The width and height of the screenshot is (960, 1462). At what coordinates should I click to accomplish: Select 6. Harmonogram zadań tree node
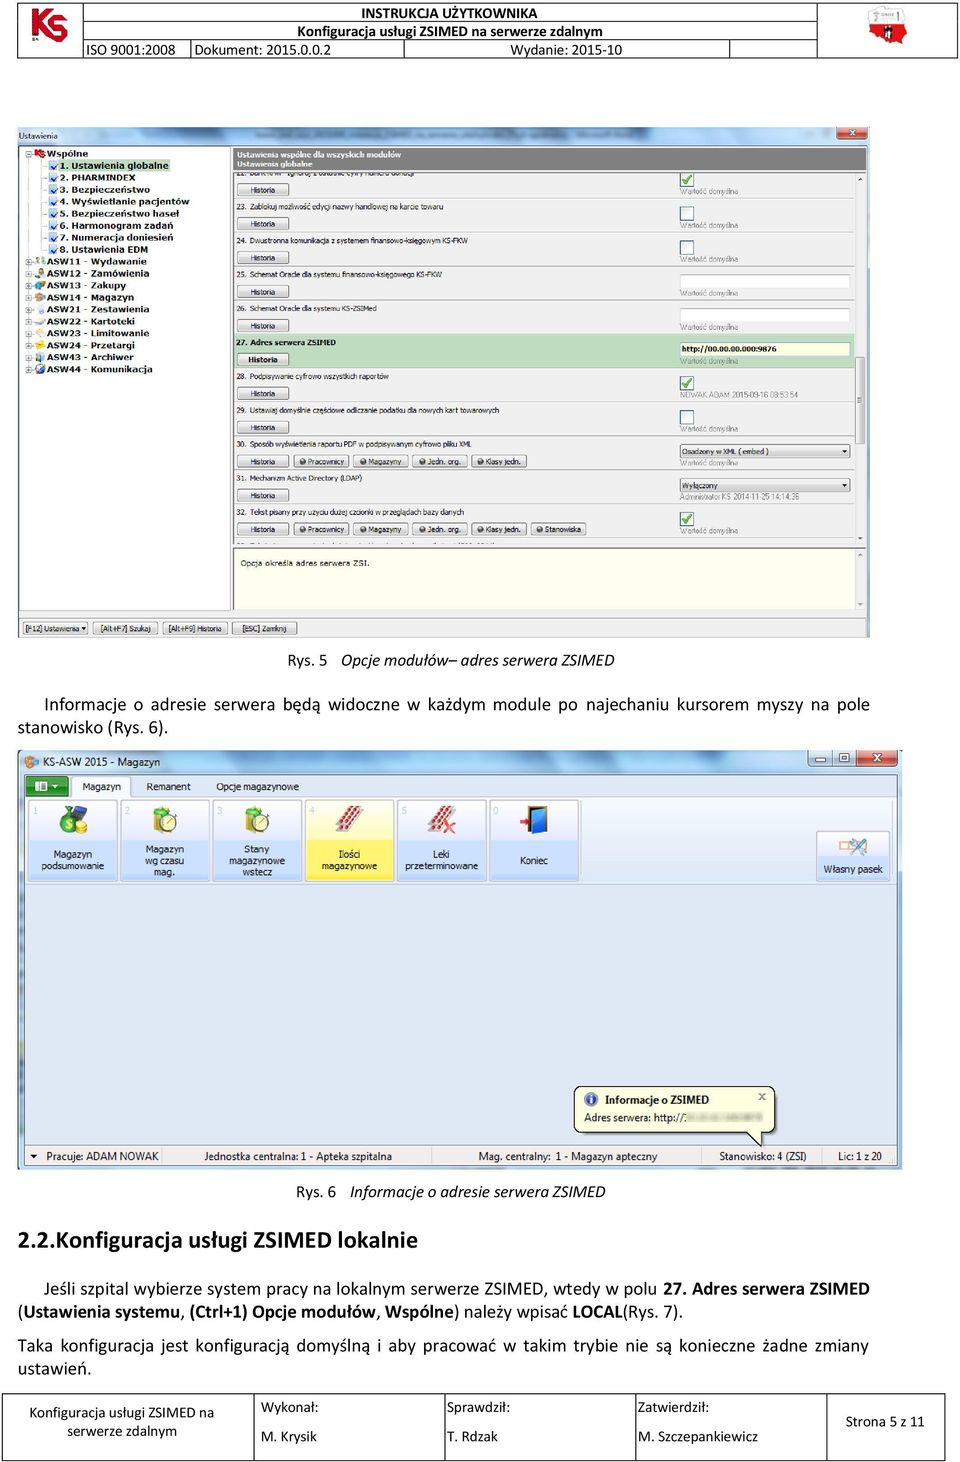(x=116, y=225)
